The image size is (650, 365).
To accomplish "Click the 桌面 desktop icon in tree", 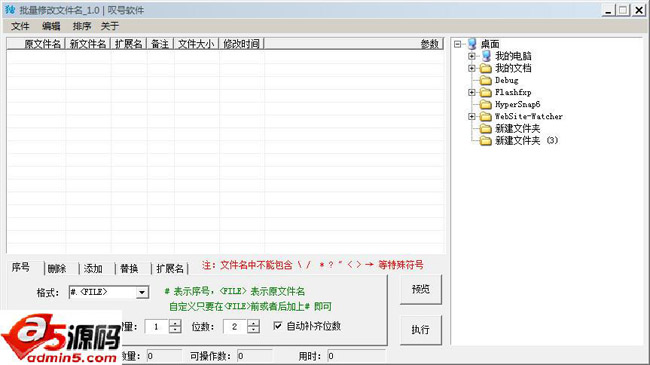I will [472, 44].
